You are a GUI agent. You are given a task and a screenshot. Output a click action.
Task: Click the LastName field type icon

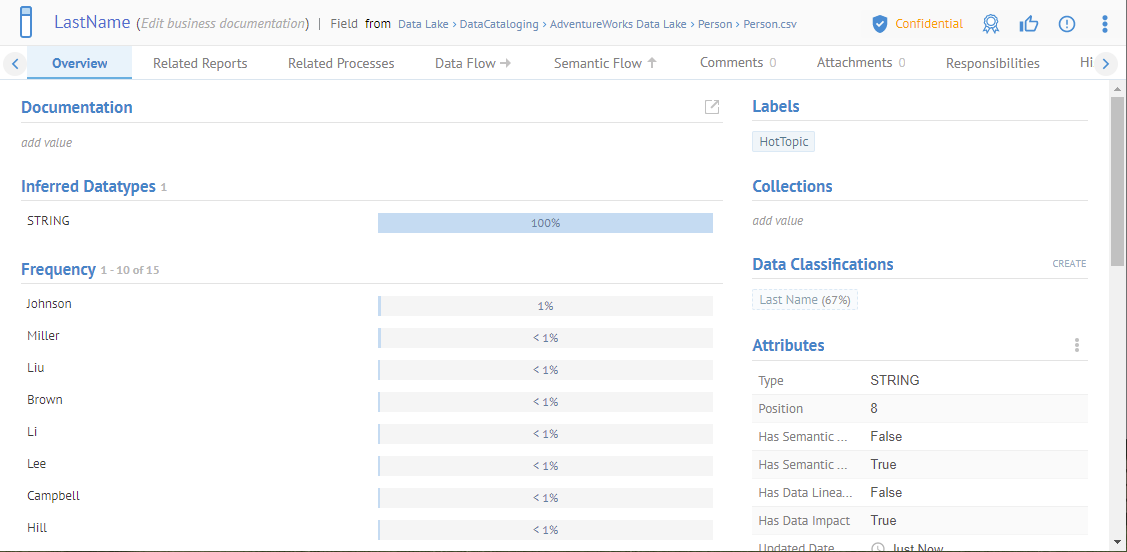point(27,22)
